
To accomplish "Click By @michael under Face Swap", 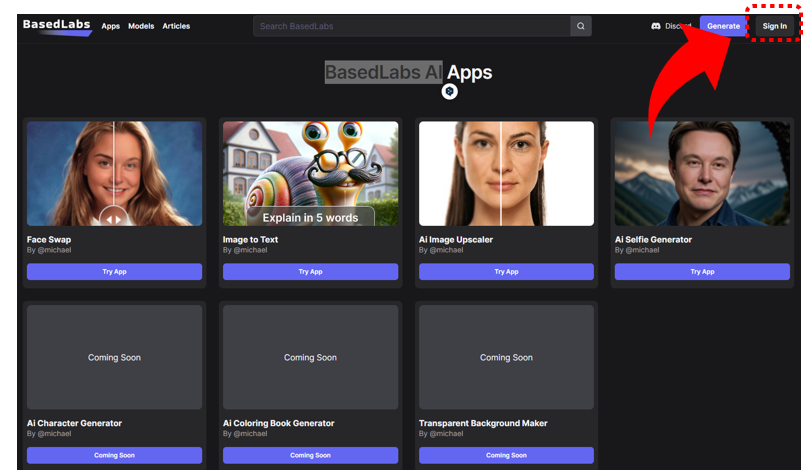I will tap(49, 250).
